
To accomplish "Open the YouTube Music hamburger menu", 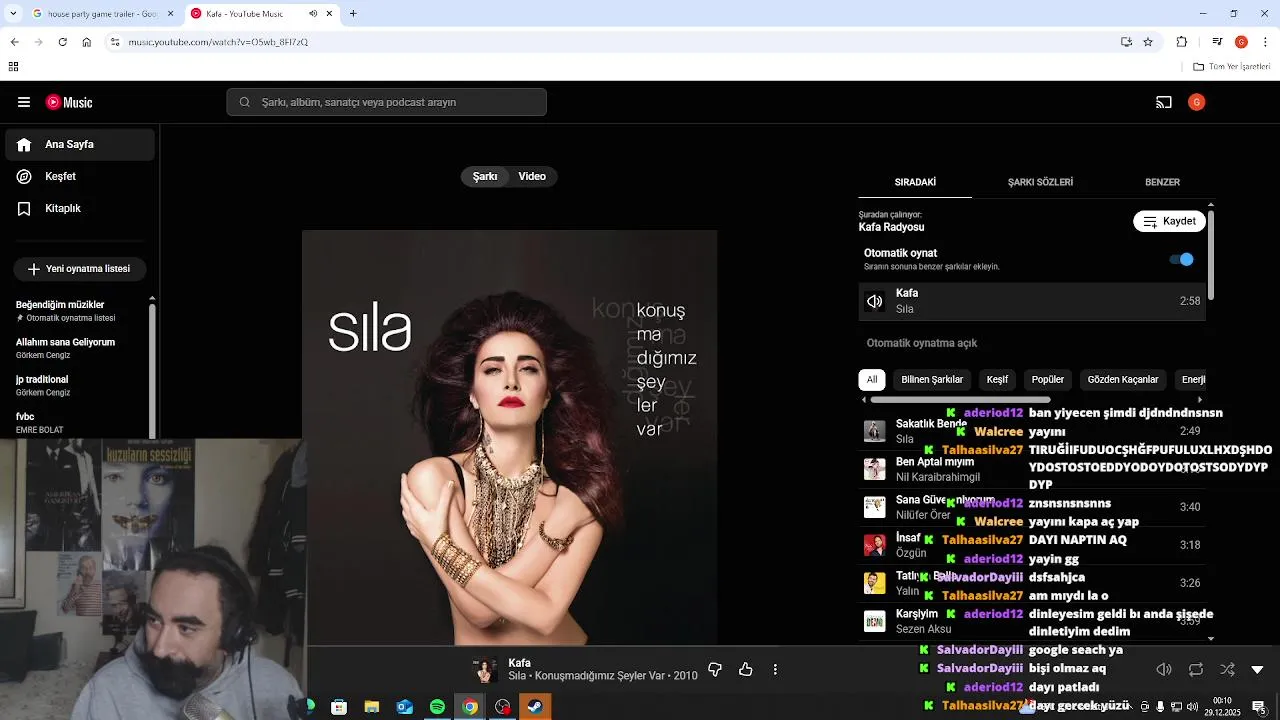I will point(24,102).
